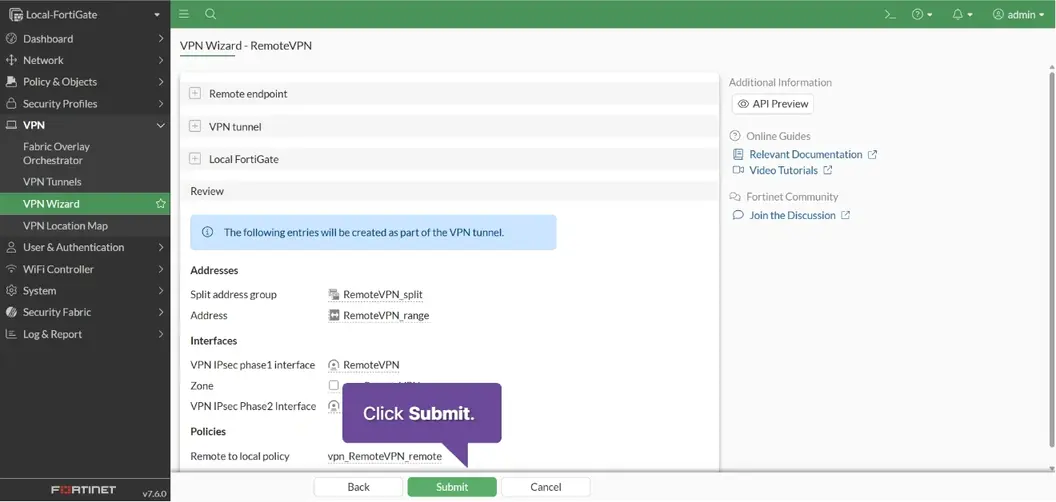Click the Log & Report chart icon

click(11, 334)
